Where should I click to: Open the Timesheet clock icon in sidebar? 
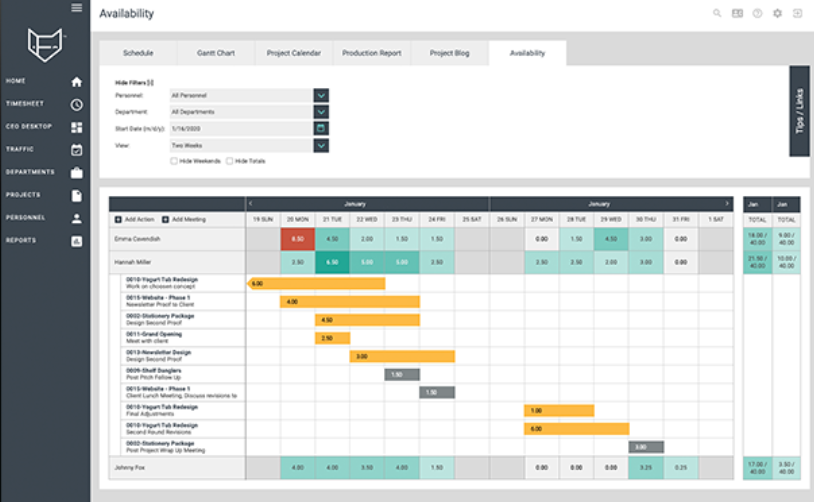tap(77, 104)
